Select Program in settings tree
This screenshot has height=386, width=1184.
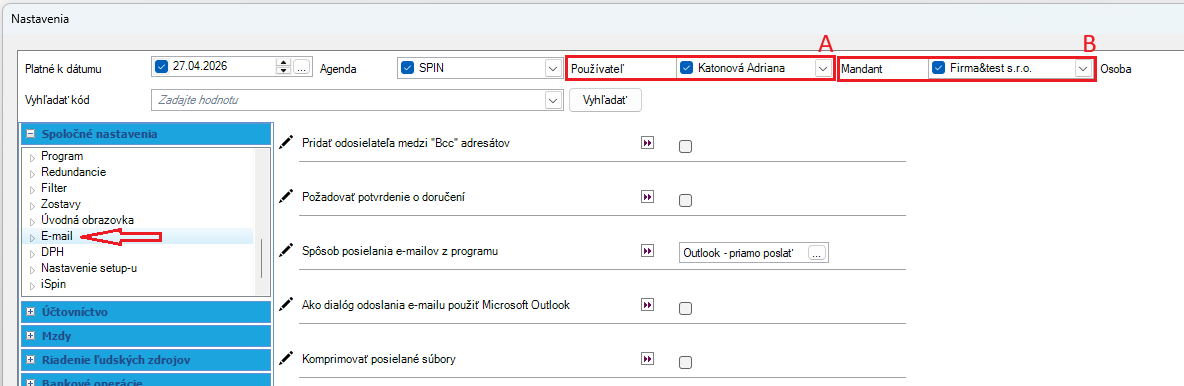coord(62,156)
